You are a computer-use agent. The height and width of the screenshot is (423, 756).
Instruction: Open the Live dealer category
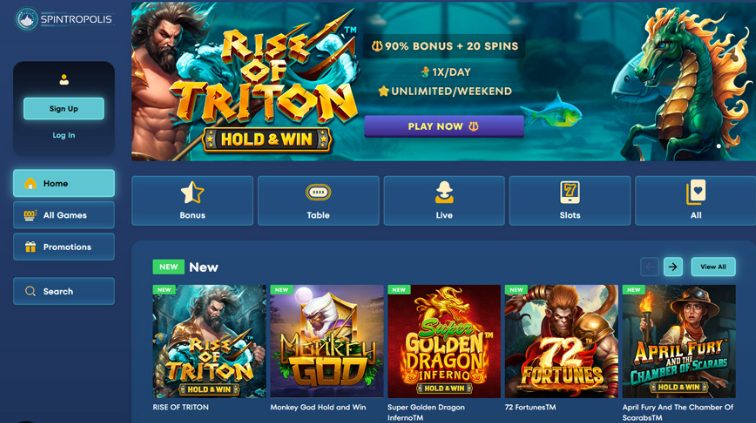pyautogui.click(x=444, y=201)
